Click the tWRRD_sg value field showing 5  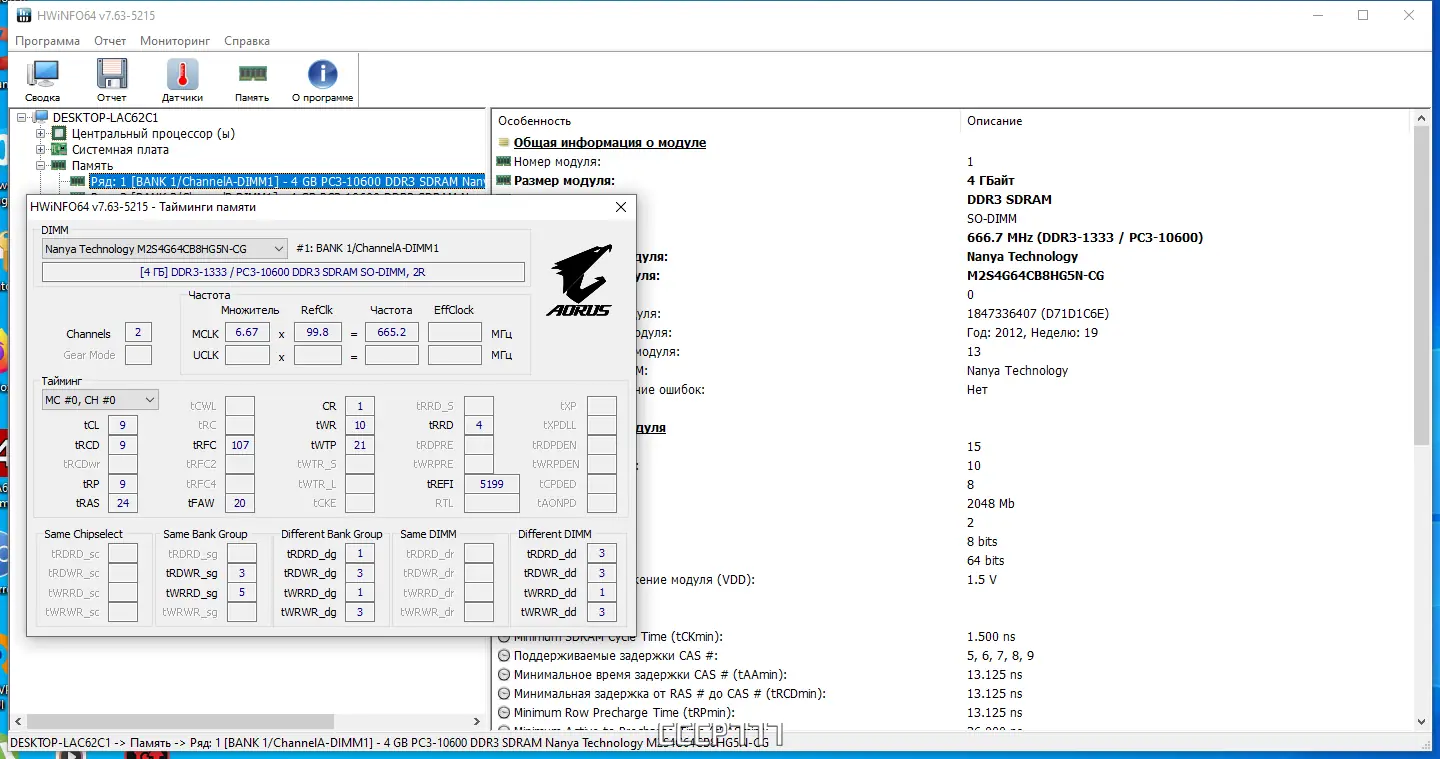[x=241, y=593]
